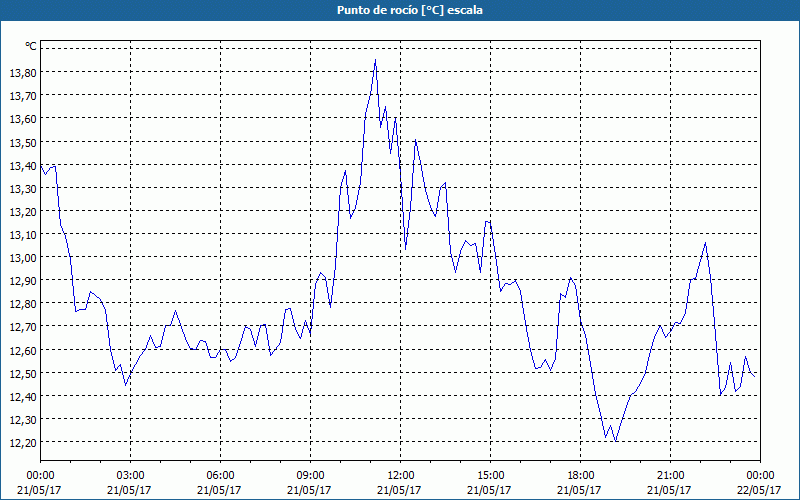Click the dew point peak near 11:00
Viewport: 800px width, 500px height.
click(x=376, y=60)
